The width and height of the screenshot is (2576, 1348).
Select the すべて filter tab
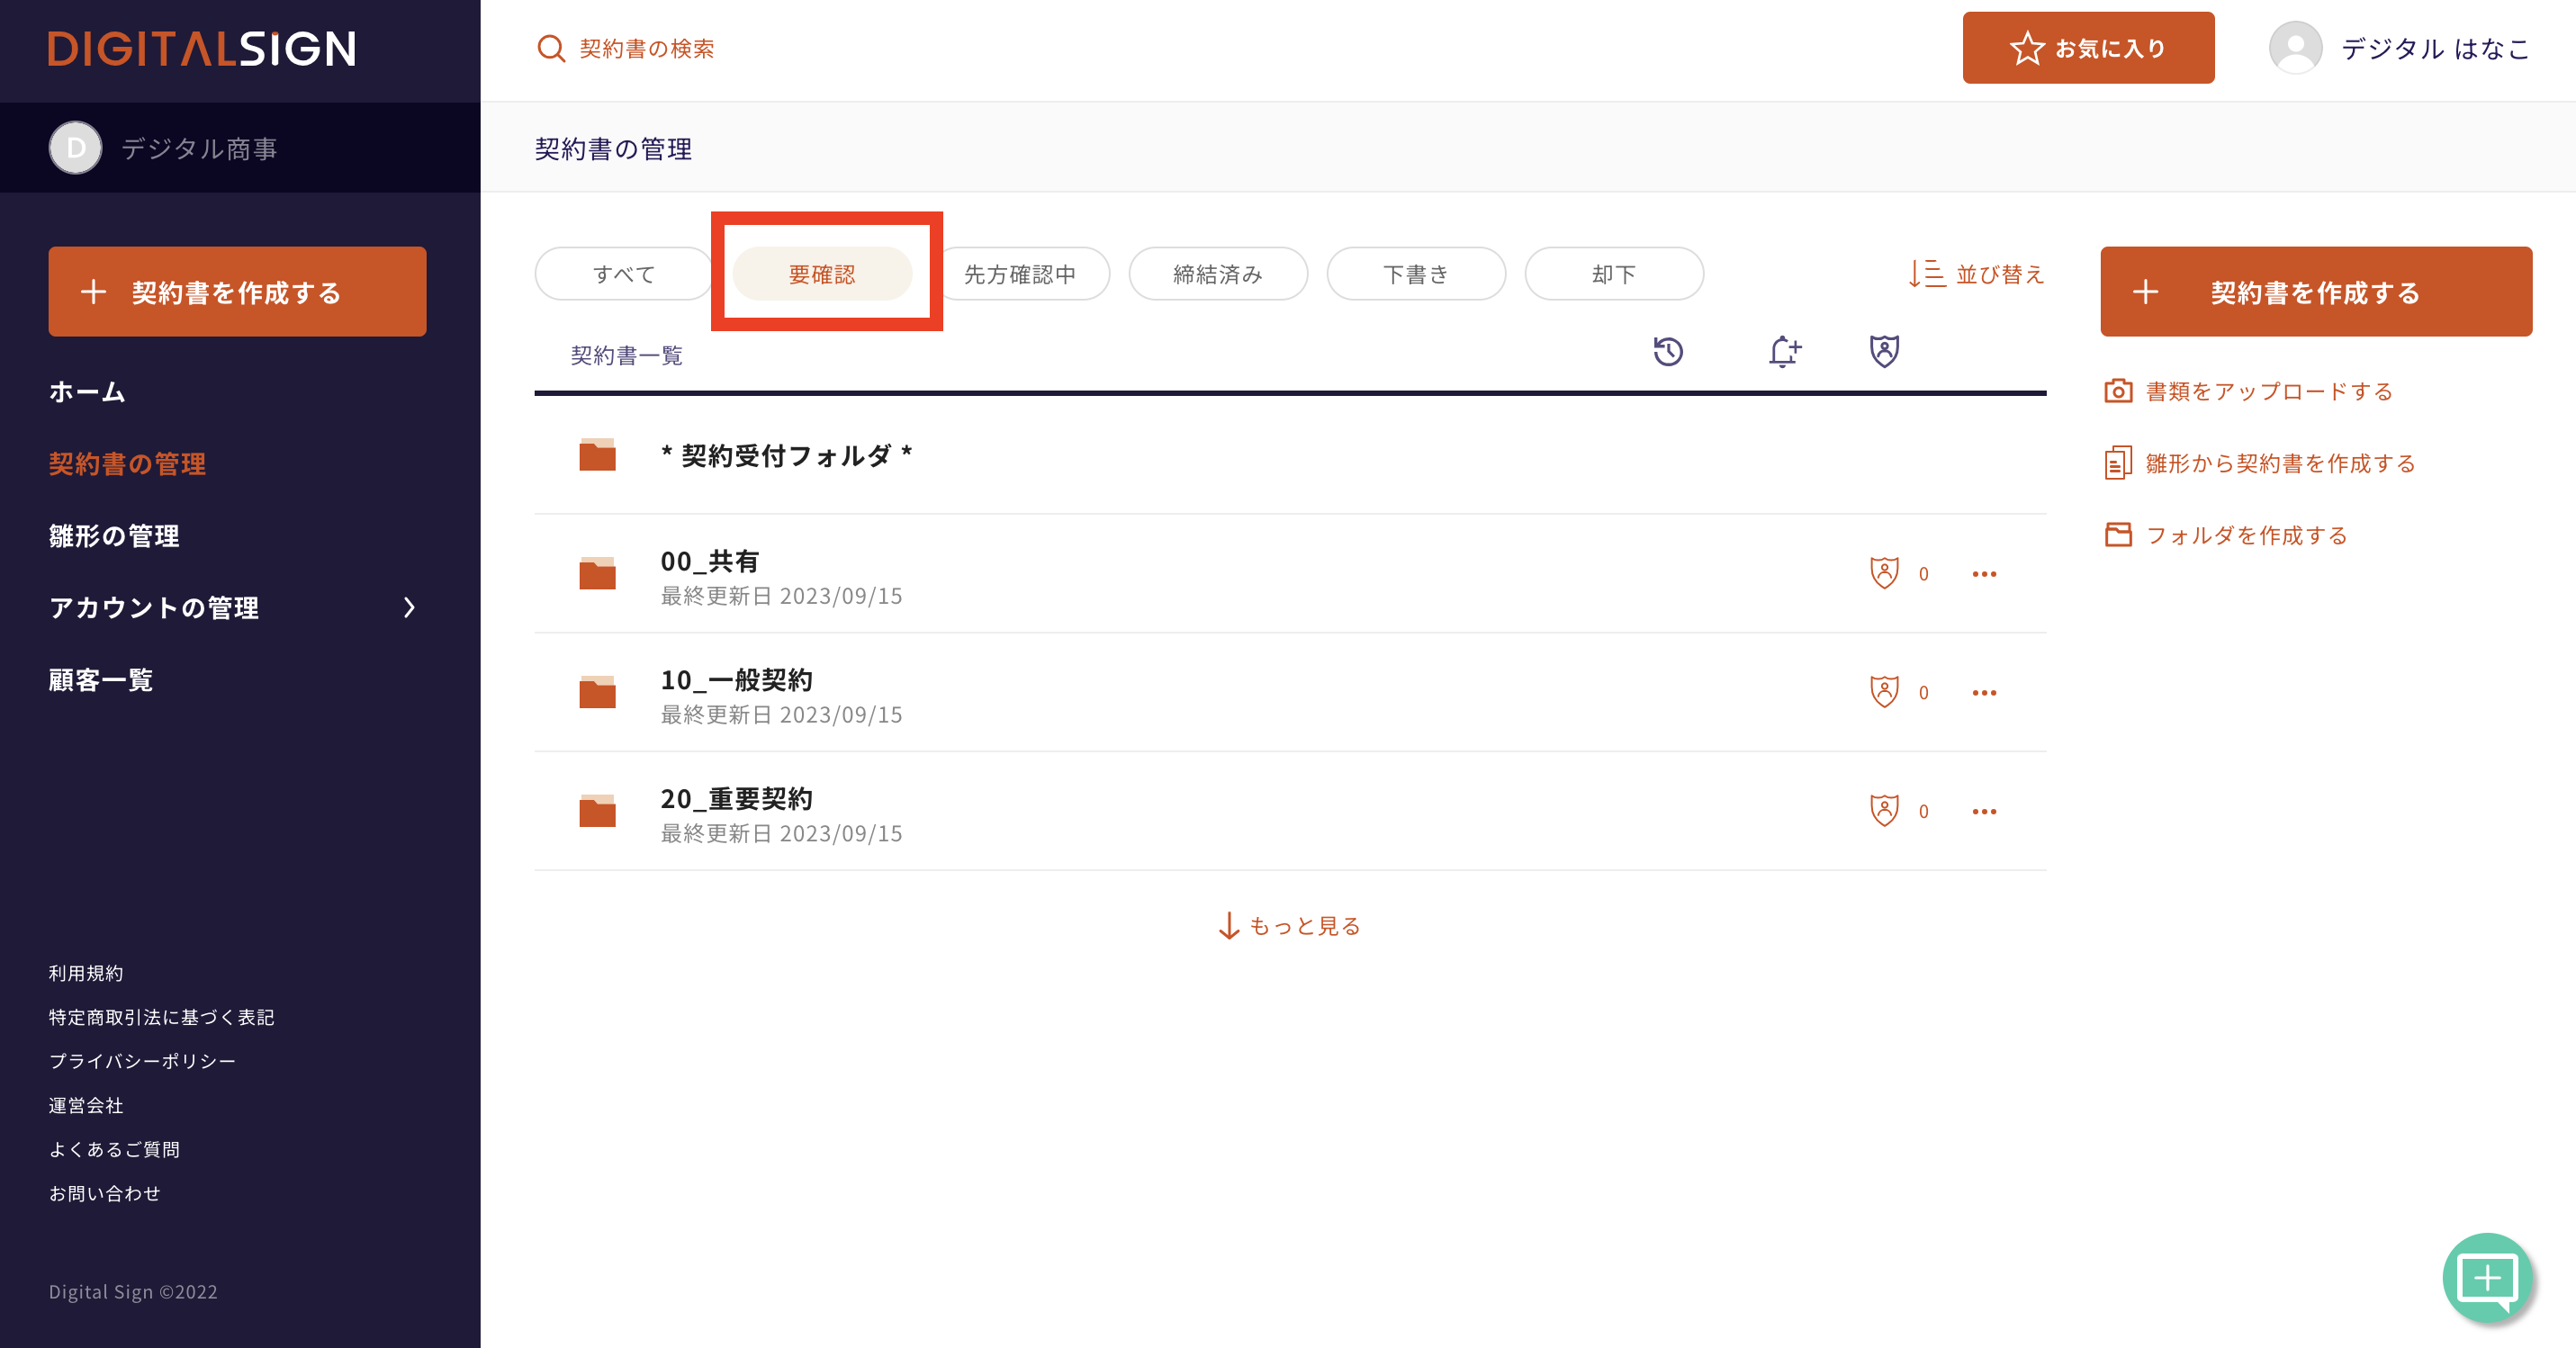pyautogui.click(x=623, y=274)
